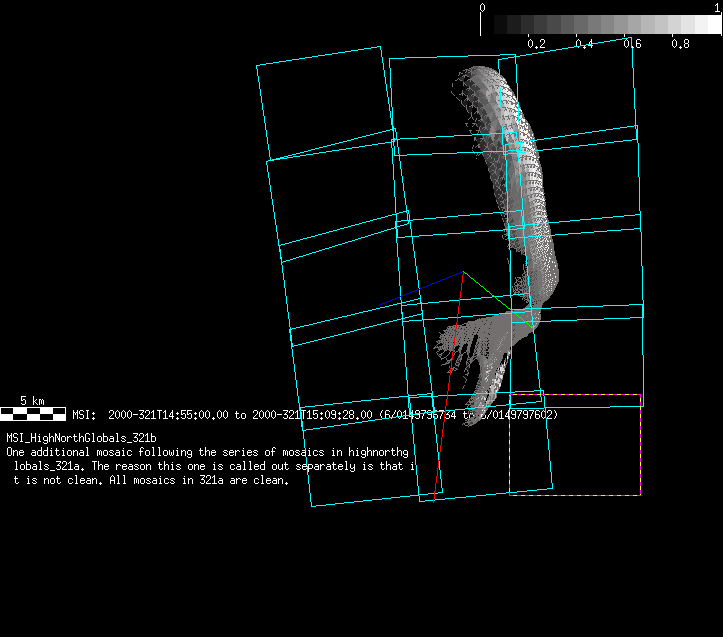Click the green axis line
723x637 pixels.
(x=498, y=300)
